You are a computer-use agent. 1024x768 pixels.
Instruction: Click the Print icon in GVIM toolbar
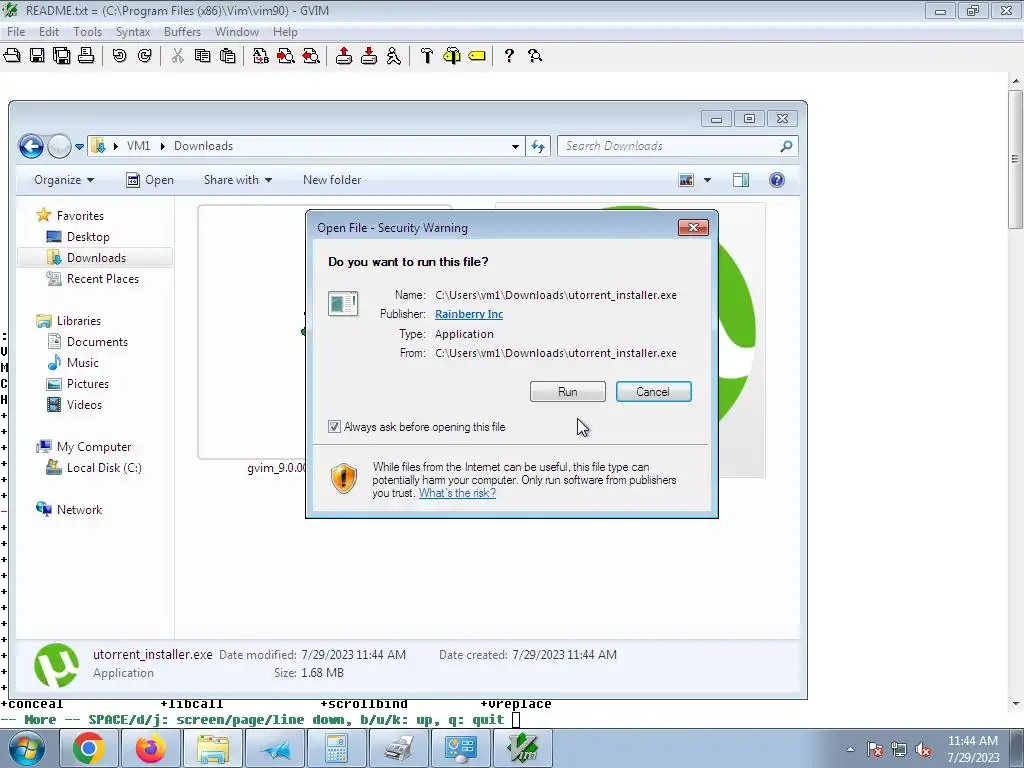(86, 56)
